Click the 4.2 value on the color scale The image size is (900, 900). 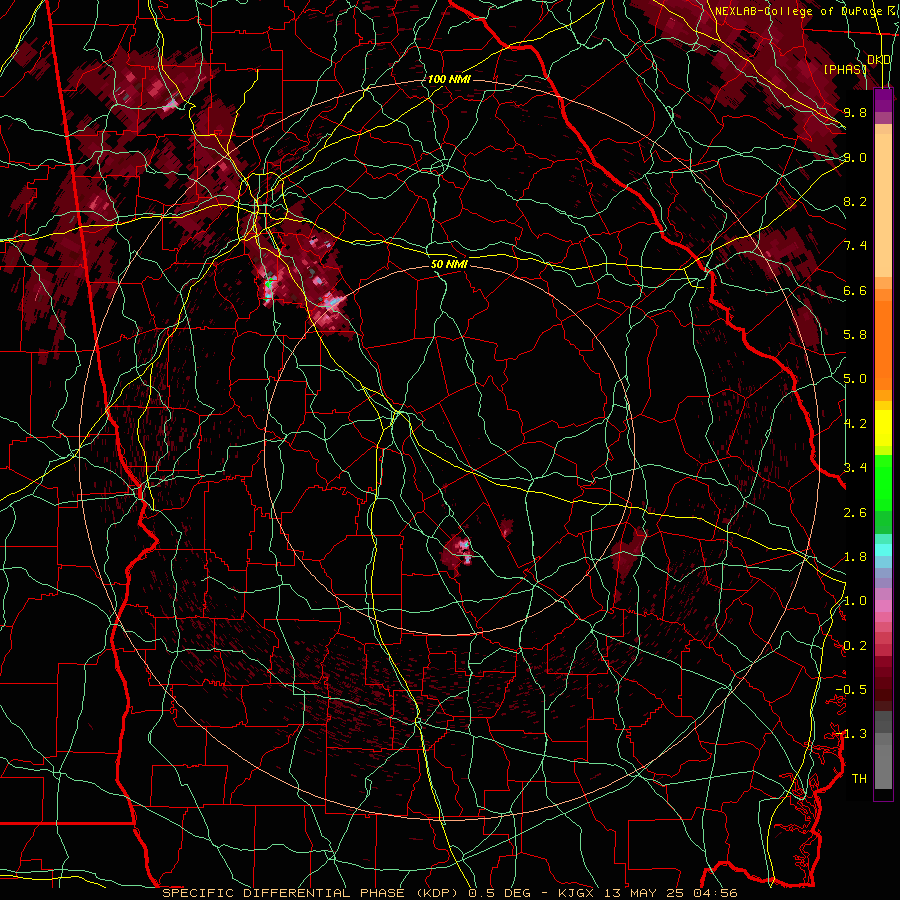(855, 424)
